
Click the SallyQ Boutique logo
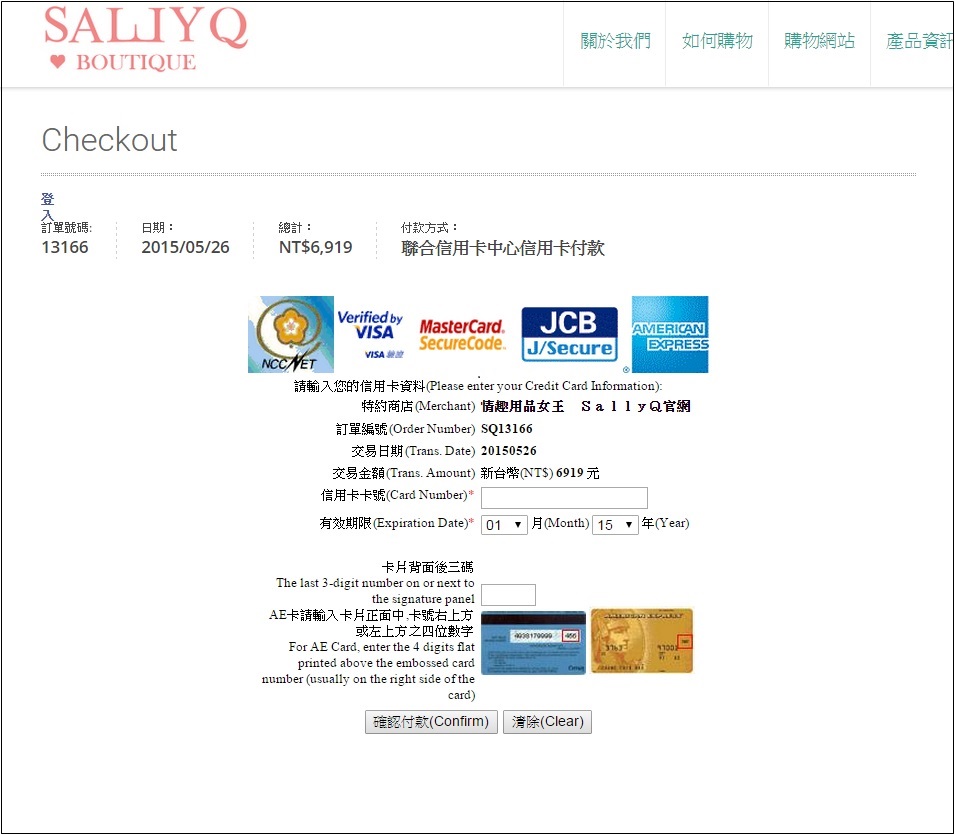pos(146,39)
